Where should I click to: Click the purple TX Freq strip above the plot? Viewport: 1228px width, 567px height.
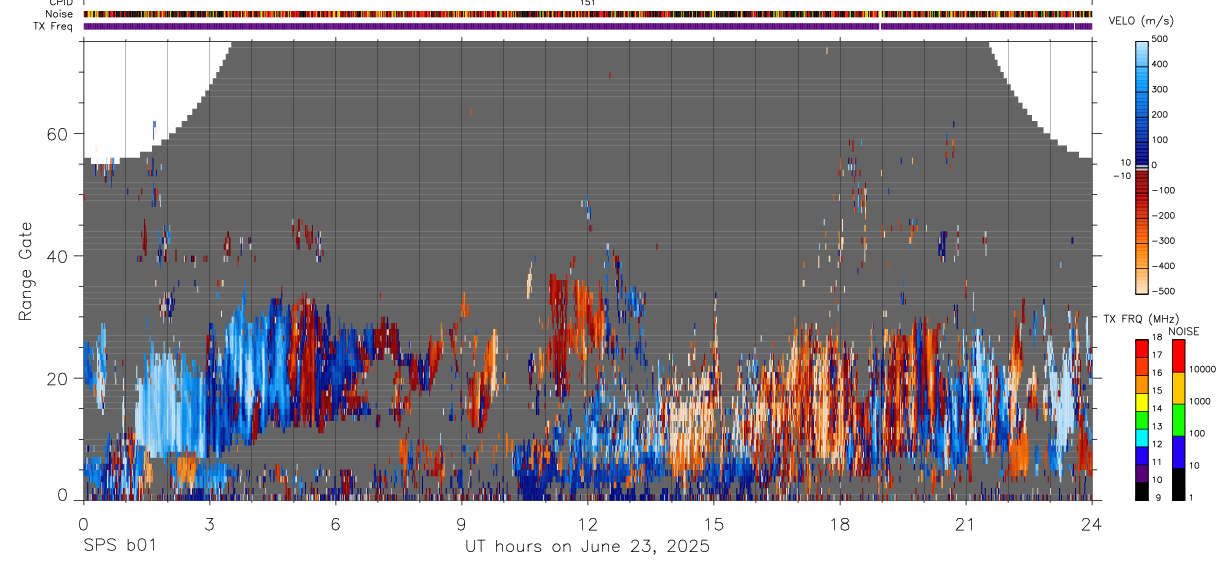588,26
